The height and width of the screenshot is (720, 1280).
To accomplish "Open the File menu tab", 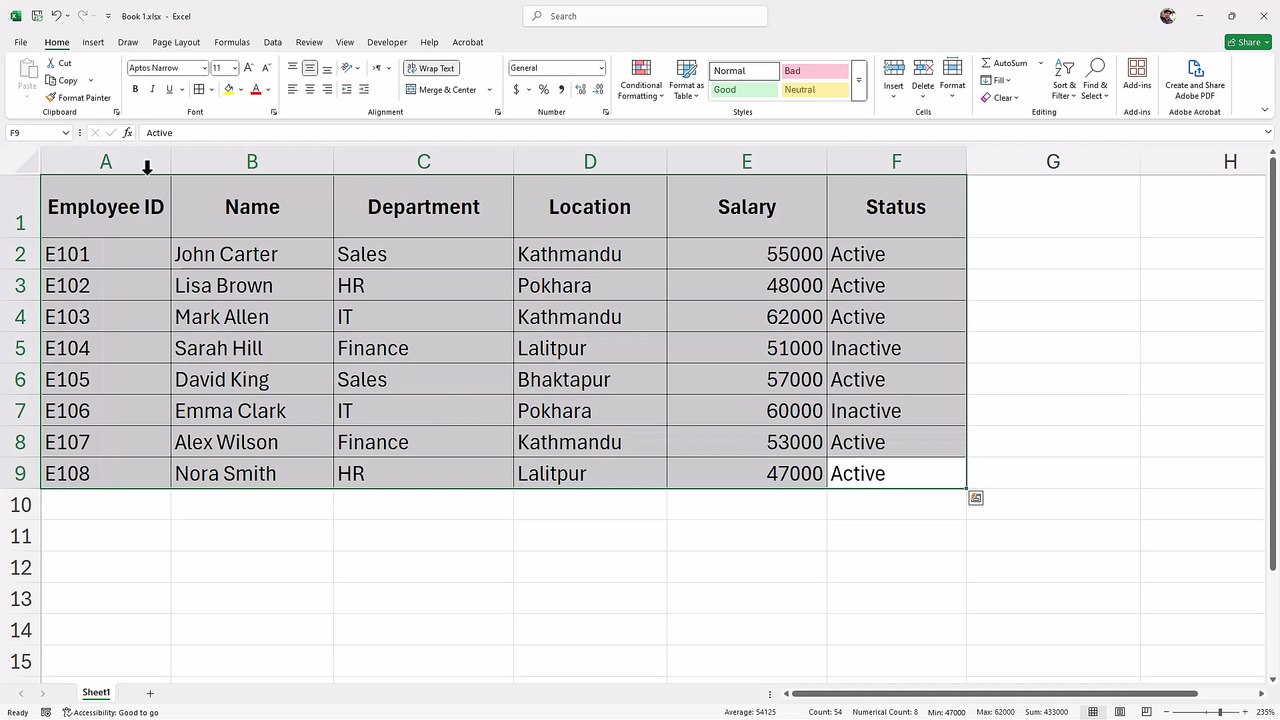I will coord(21,42).
